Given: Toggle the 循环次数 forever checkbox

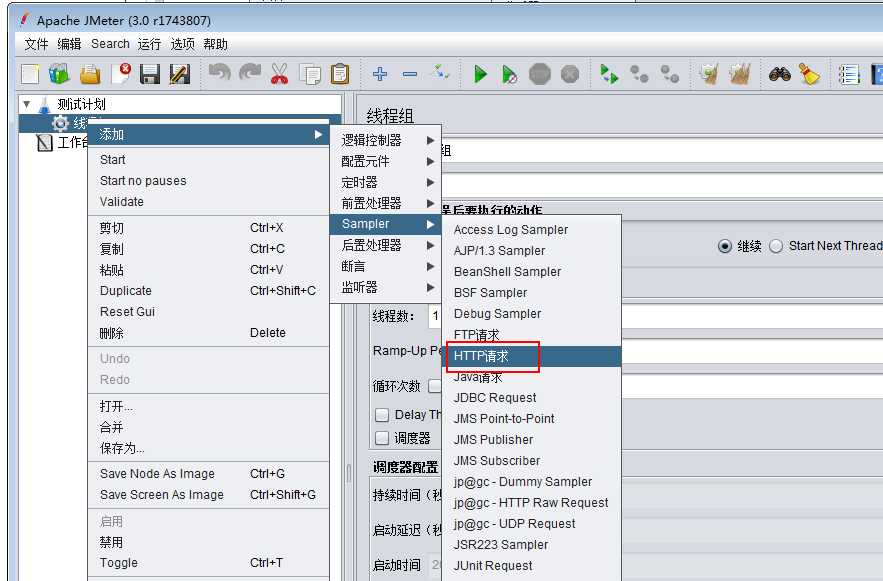Looking at the screenshot, I should (435, 386).
